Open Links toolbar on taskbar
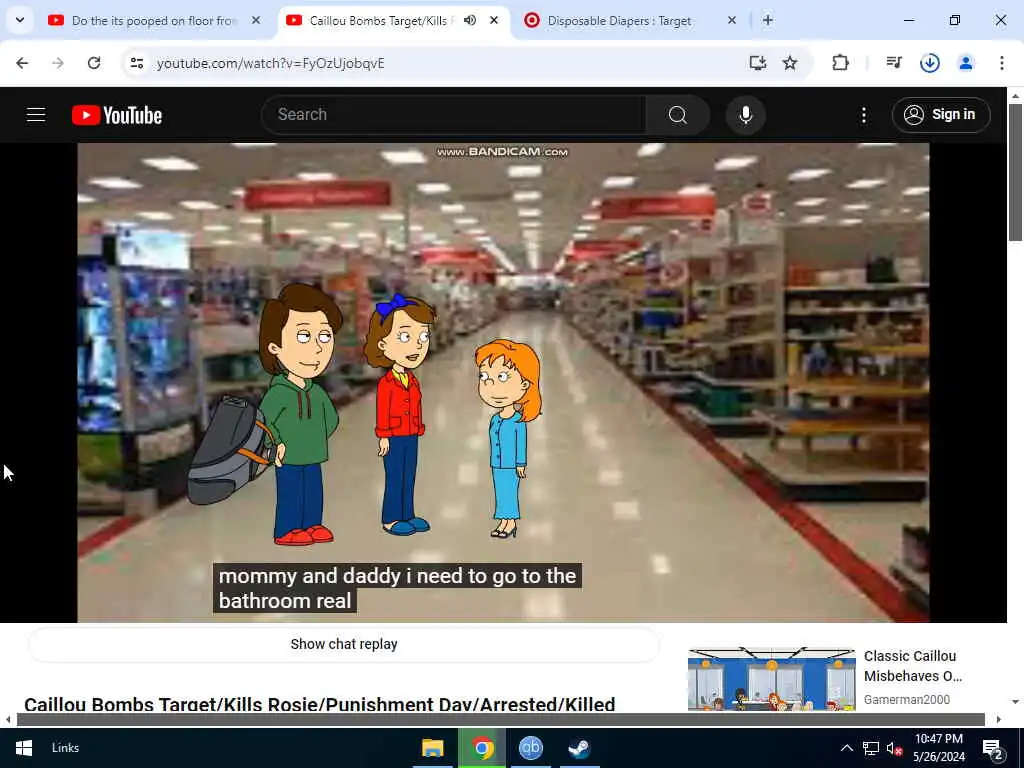1024x768 pixels. click(x=65, y=748)
